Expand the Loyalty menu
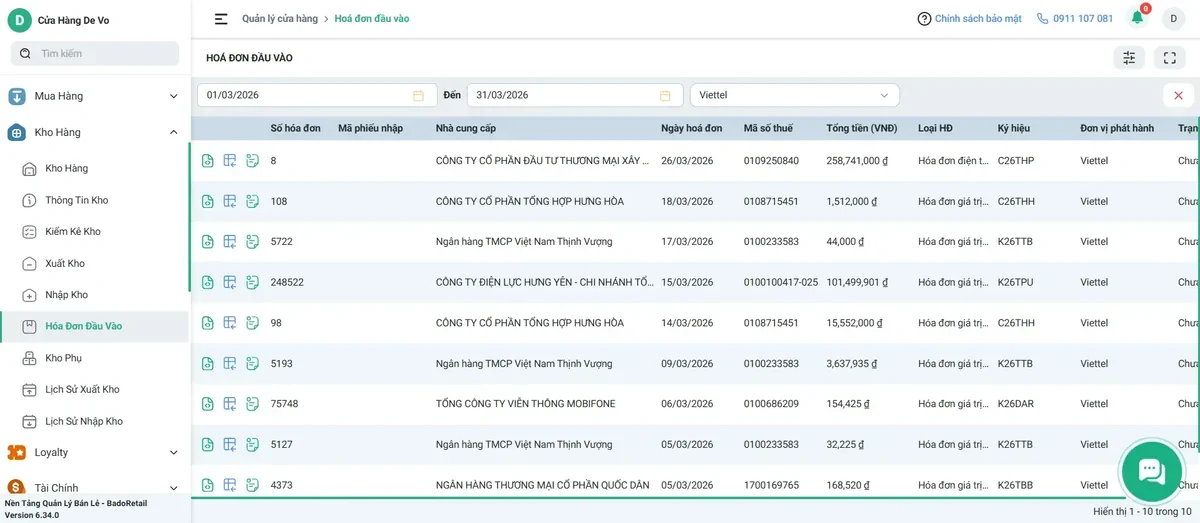 click(95, 452)
